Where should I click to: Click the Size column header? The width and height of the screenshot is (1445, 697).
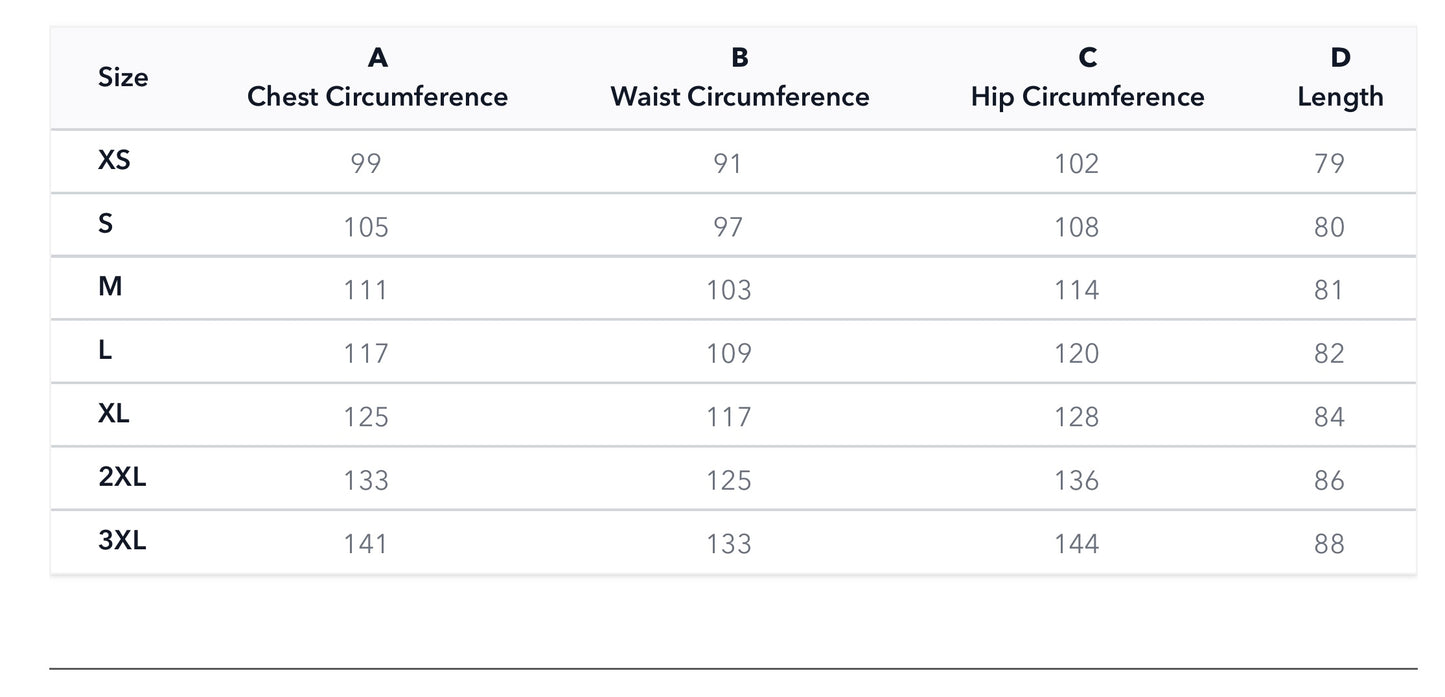click(123, 77)
